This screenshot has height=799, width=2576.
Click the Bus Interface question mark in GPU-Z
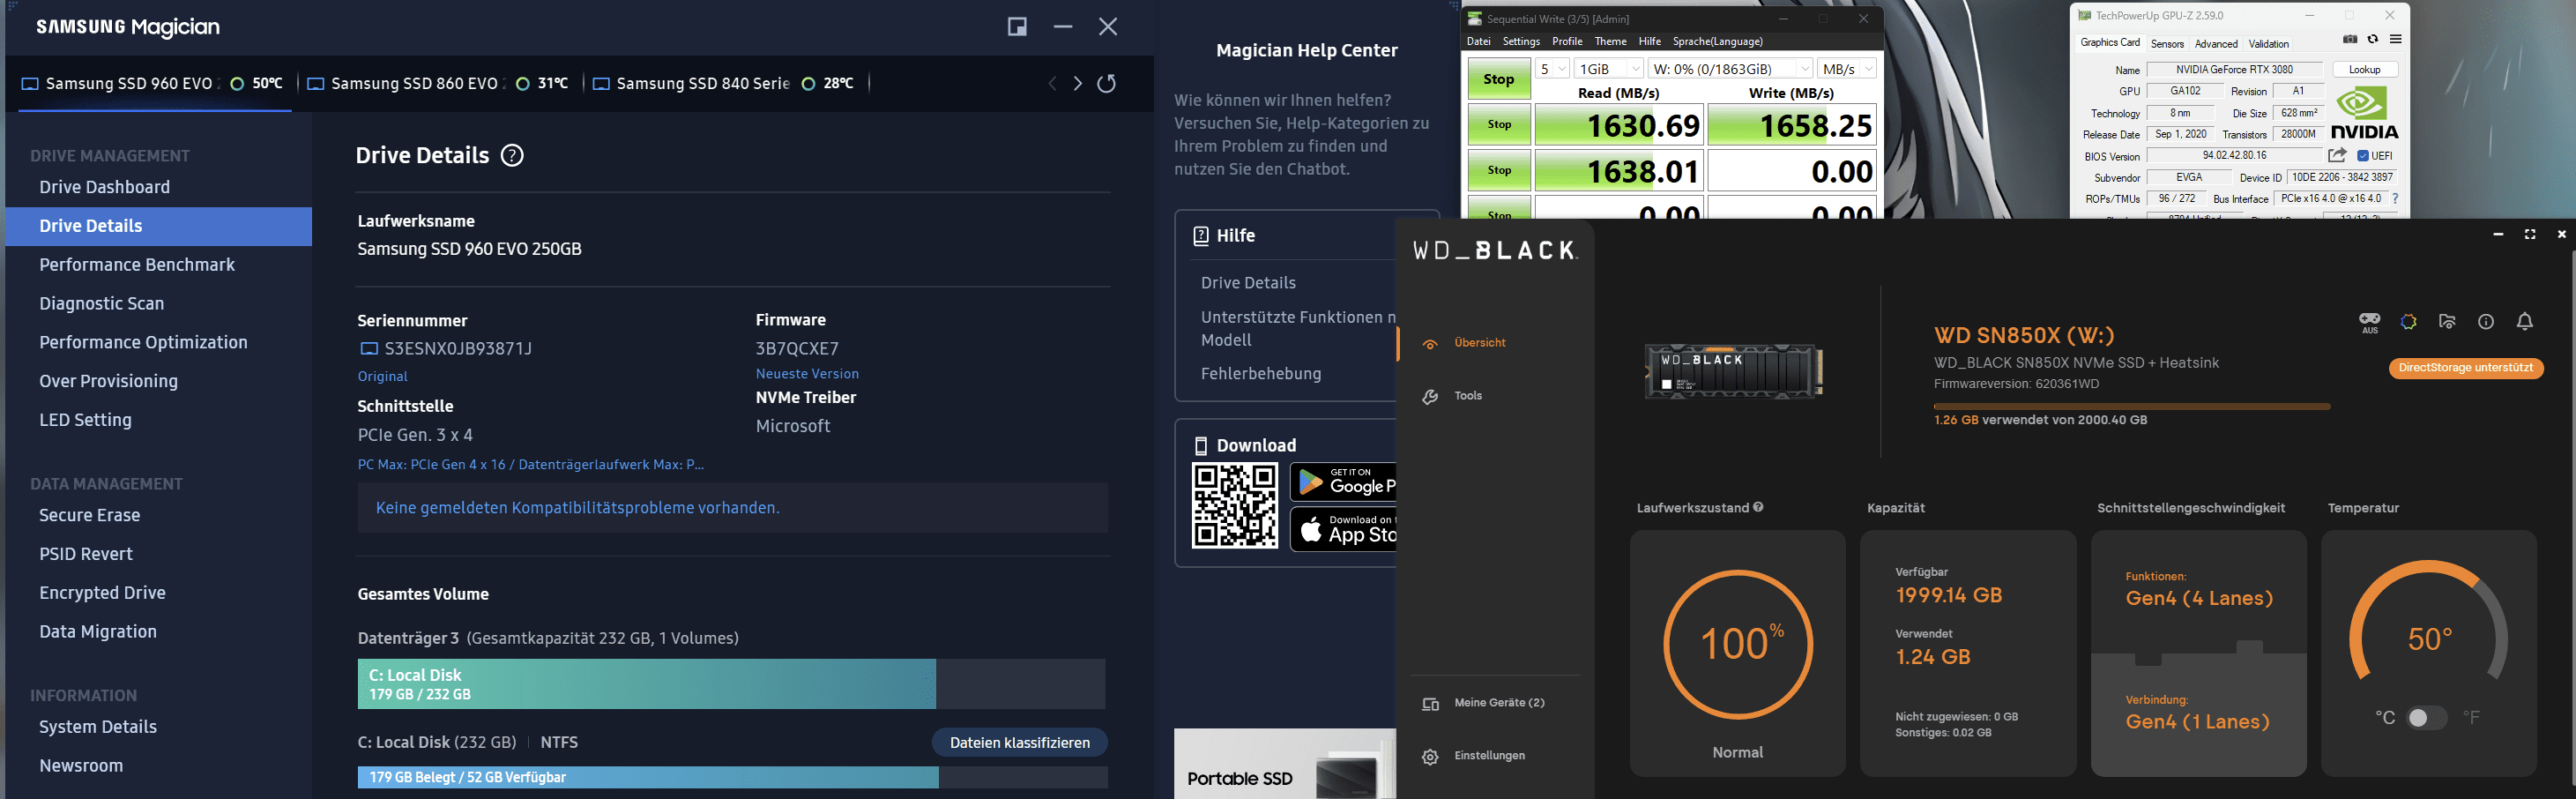[2395, 199]
